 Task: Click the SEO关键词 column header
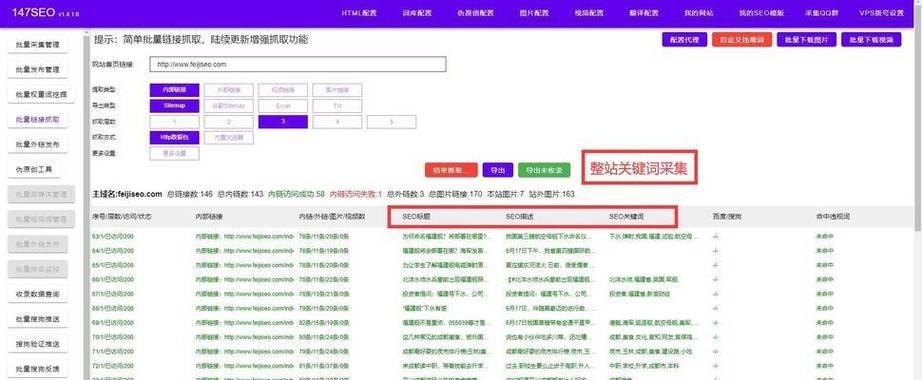626,216
